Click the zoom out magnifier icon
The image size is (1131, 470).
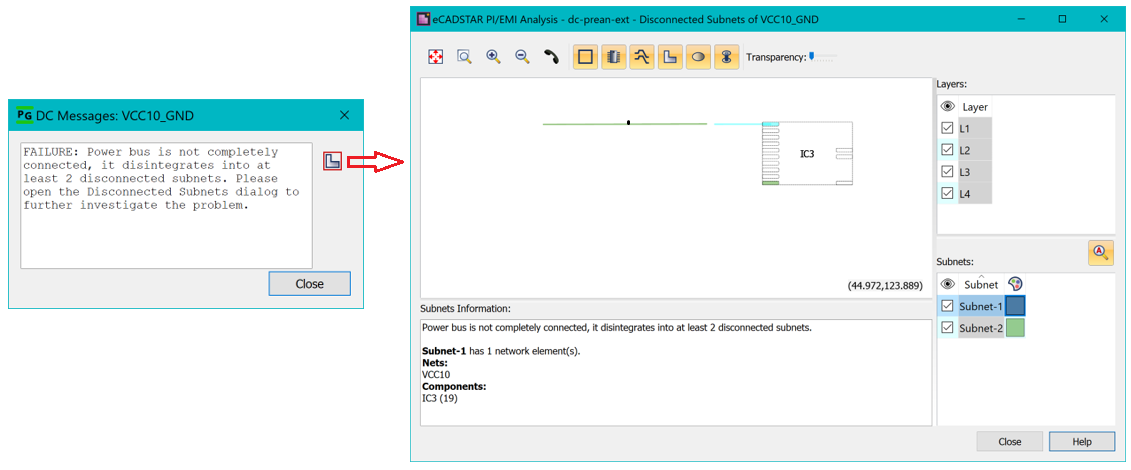[x=522, y=57]
